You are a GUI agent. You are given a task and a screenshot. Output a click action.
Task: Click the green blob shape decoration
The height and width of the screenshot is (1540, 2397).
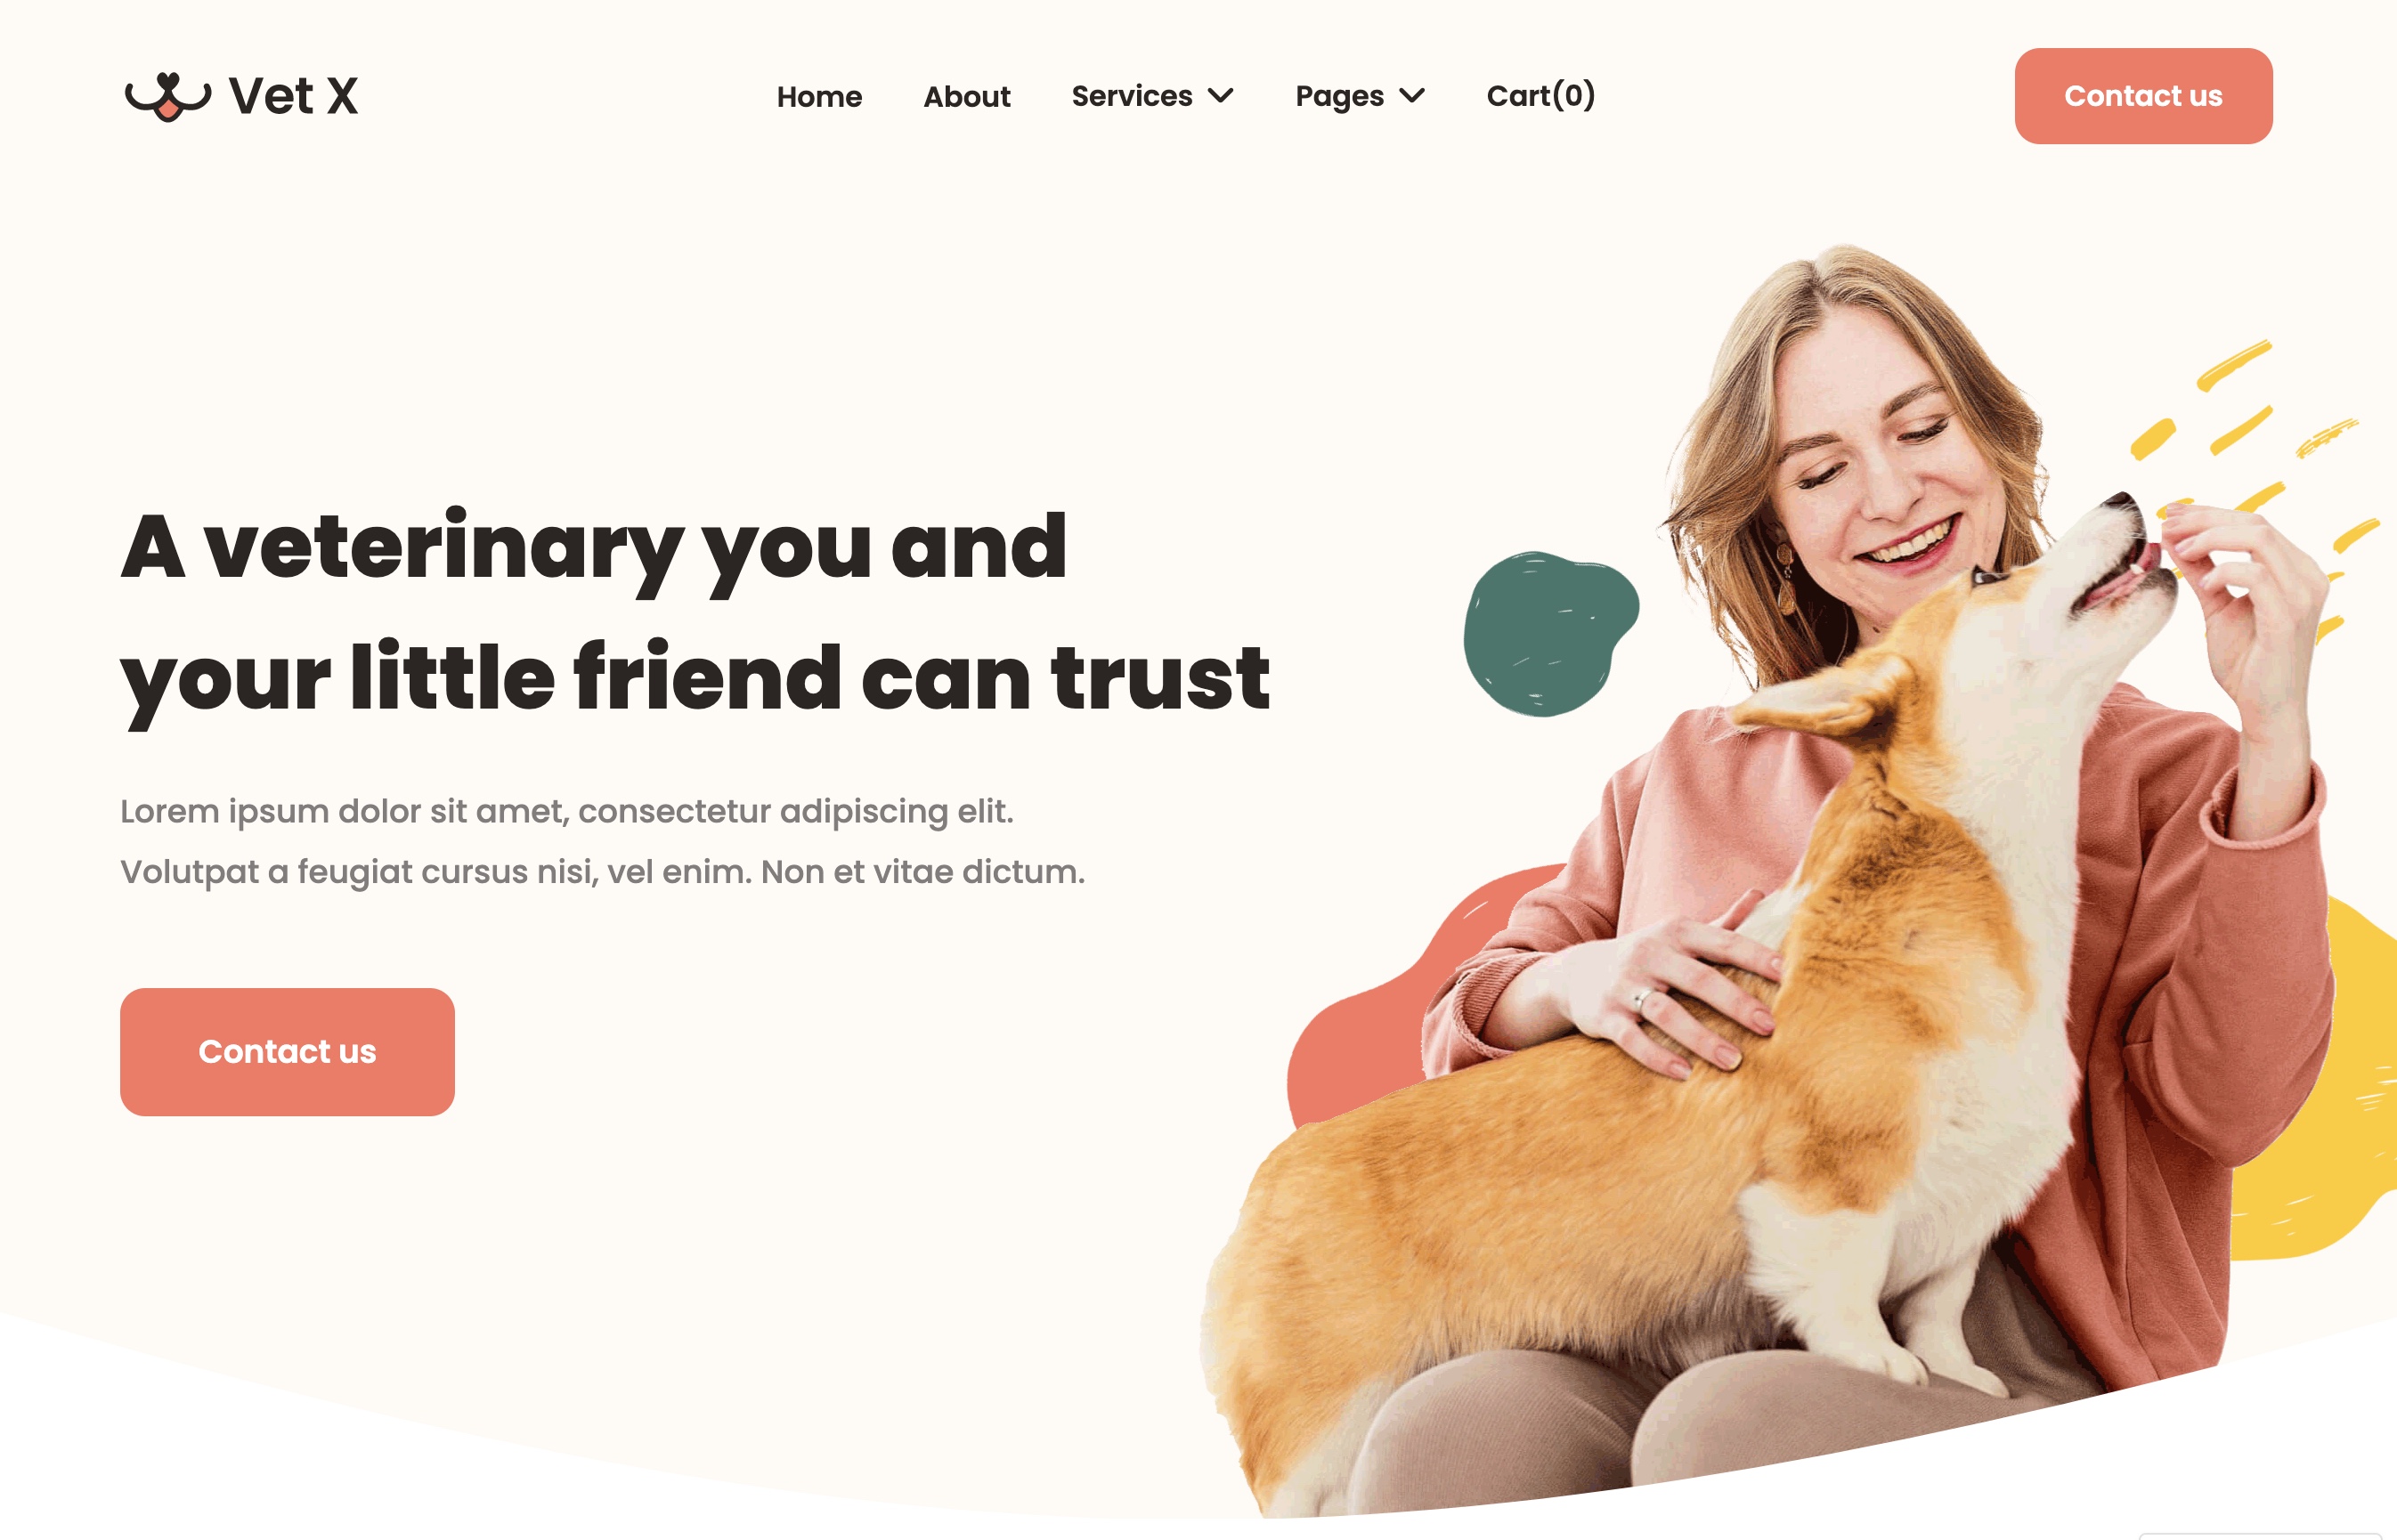1549,633
